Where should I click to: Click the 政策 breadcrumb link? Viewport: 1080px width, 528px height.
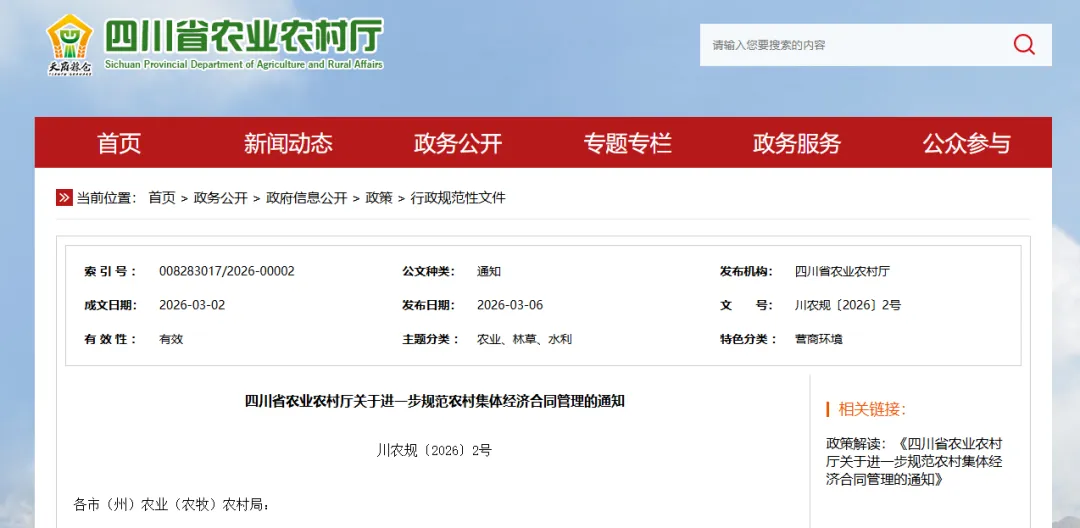379,198
